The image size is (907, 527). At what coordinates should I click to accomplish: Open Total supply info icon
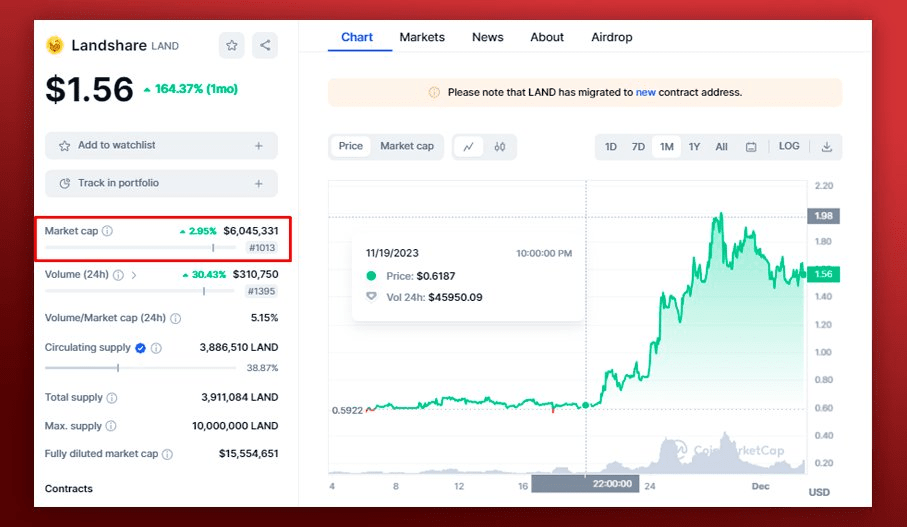[112, 397]
